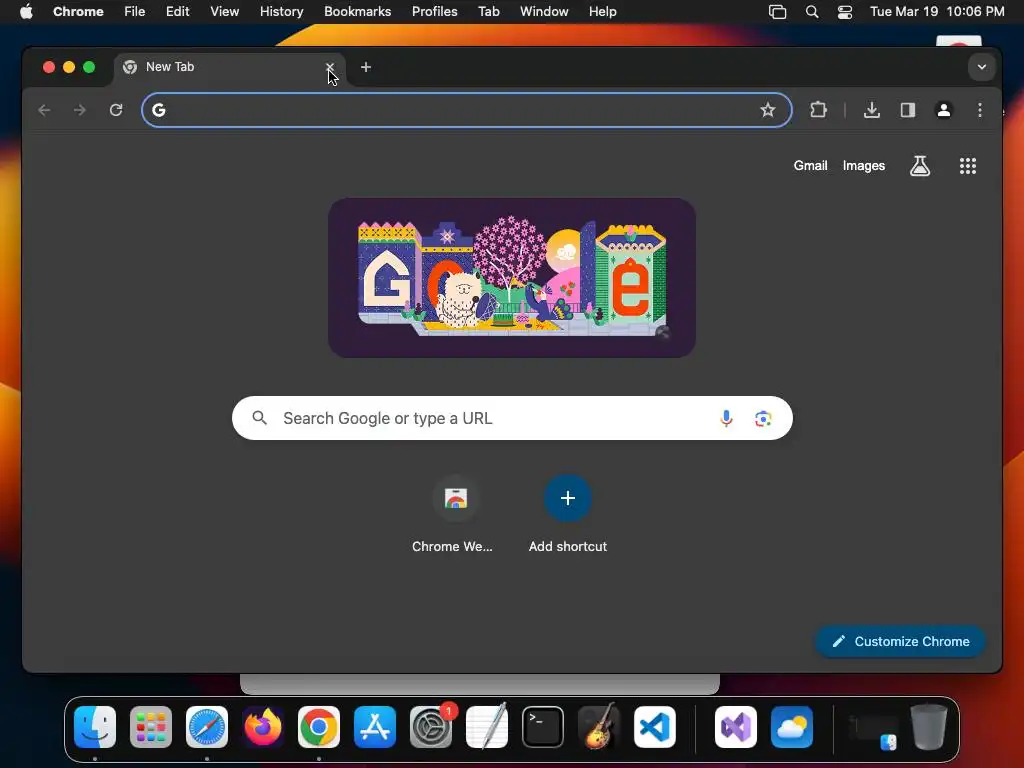Launch Safari from the Dock
Screen dimensions: 1024x768
[207, 727]
